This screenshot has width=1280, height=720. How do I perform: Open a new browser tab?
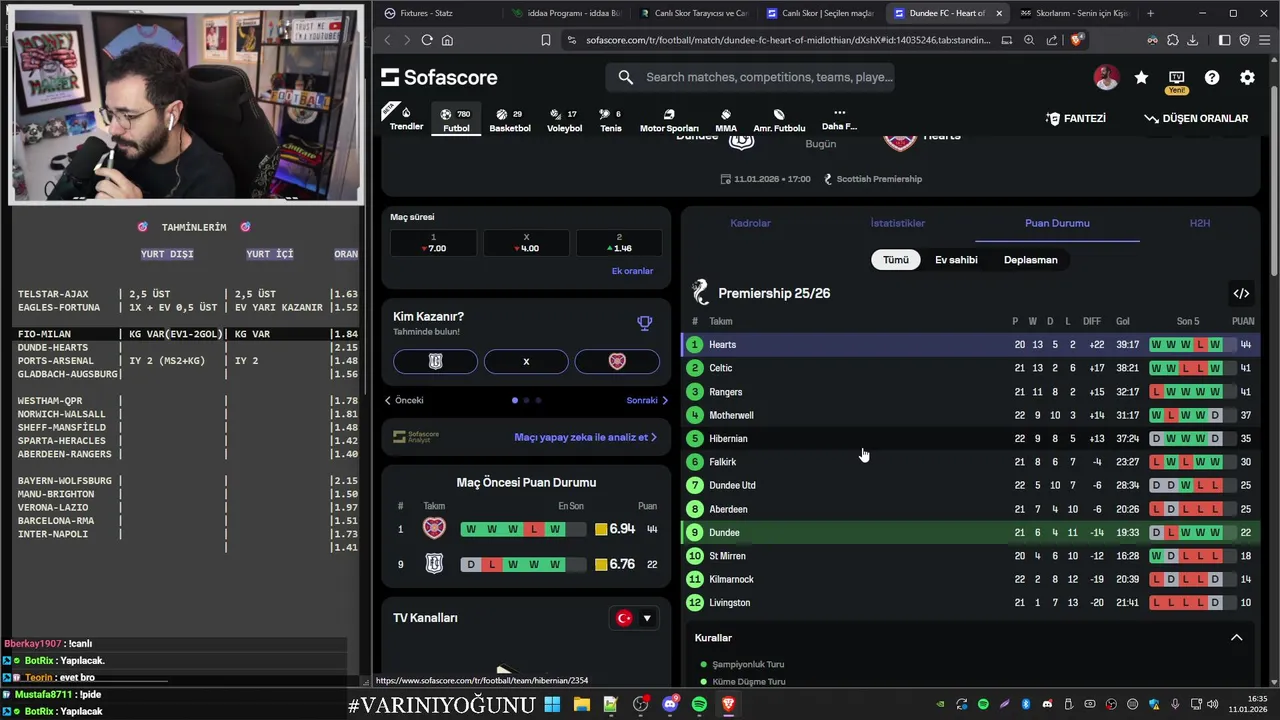pos(1150,13)
